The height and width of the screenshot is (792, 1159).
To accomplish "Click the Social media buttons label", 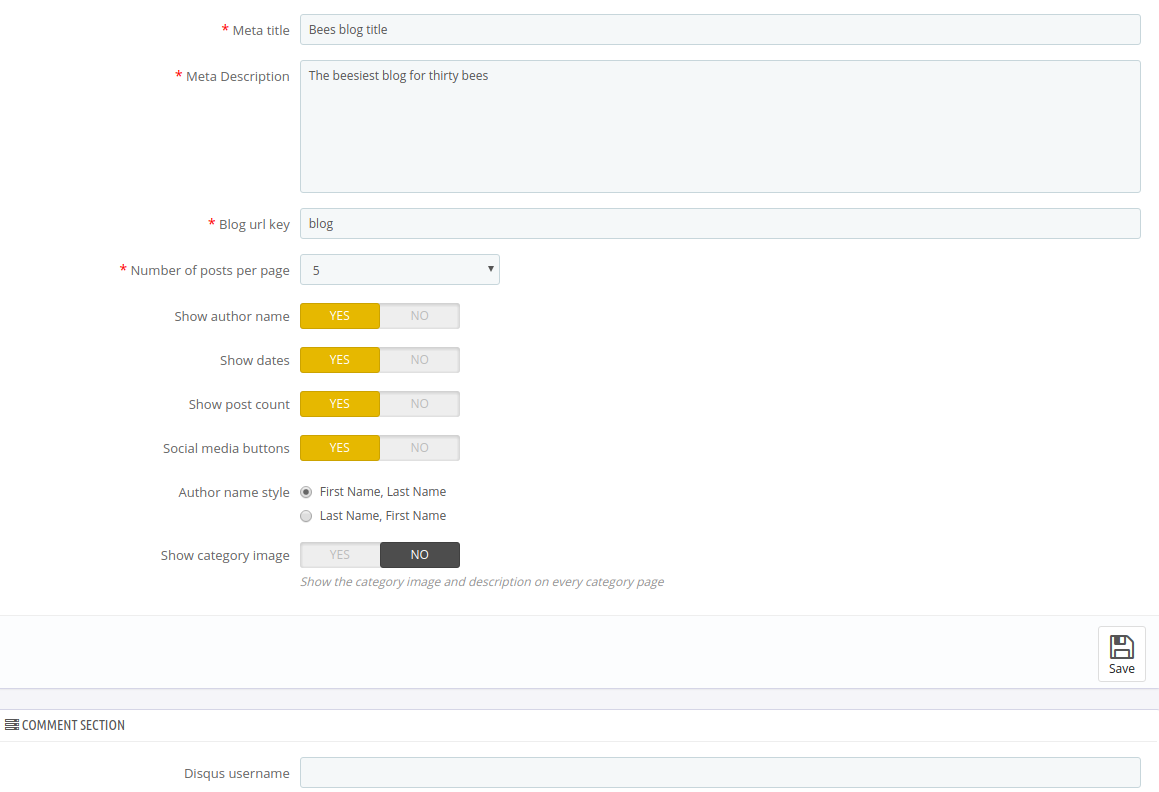I will (226, 449).
